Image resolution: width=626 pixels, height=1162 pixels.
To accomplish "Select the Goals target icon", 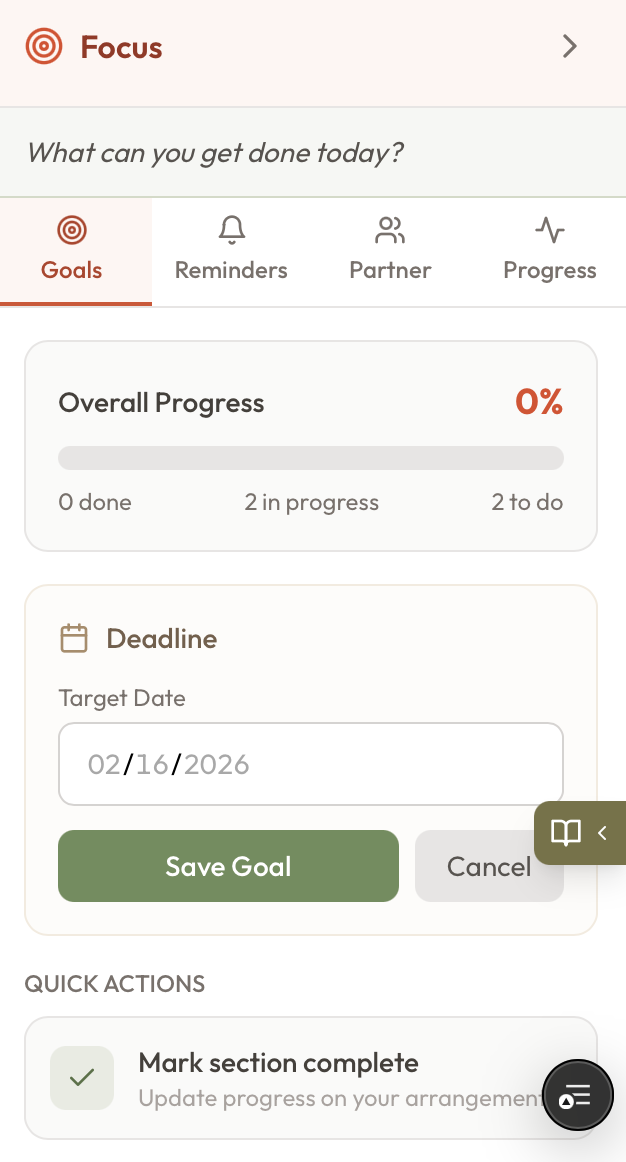I will [73, 229].
